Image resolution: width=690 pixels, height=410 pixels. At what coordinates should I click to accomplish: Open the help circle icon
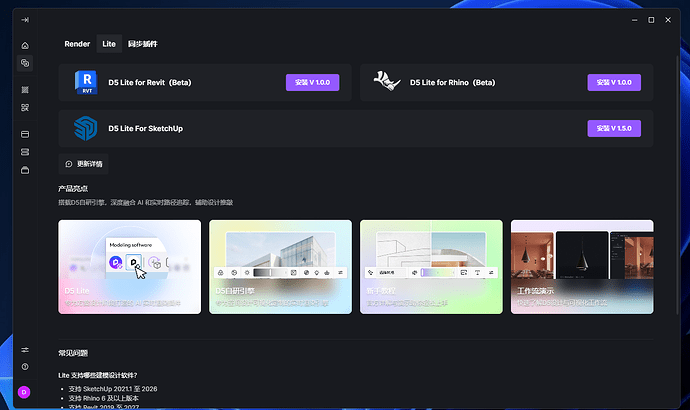click(x=25, y=366)
